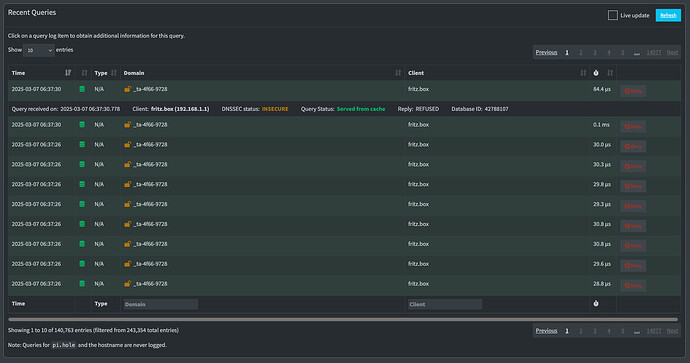Go to page 2 in top pagination

[x=581, y=52]
